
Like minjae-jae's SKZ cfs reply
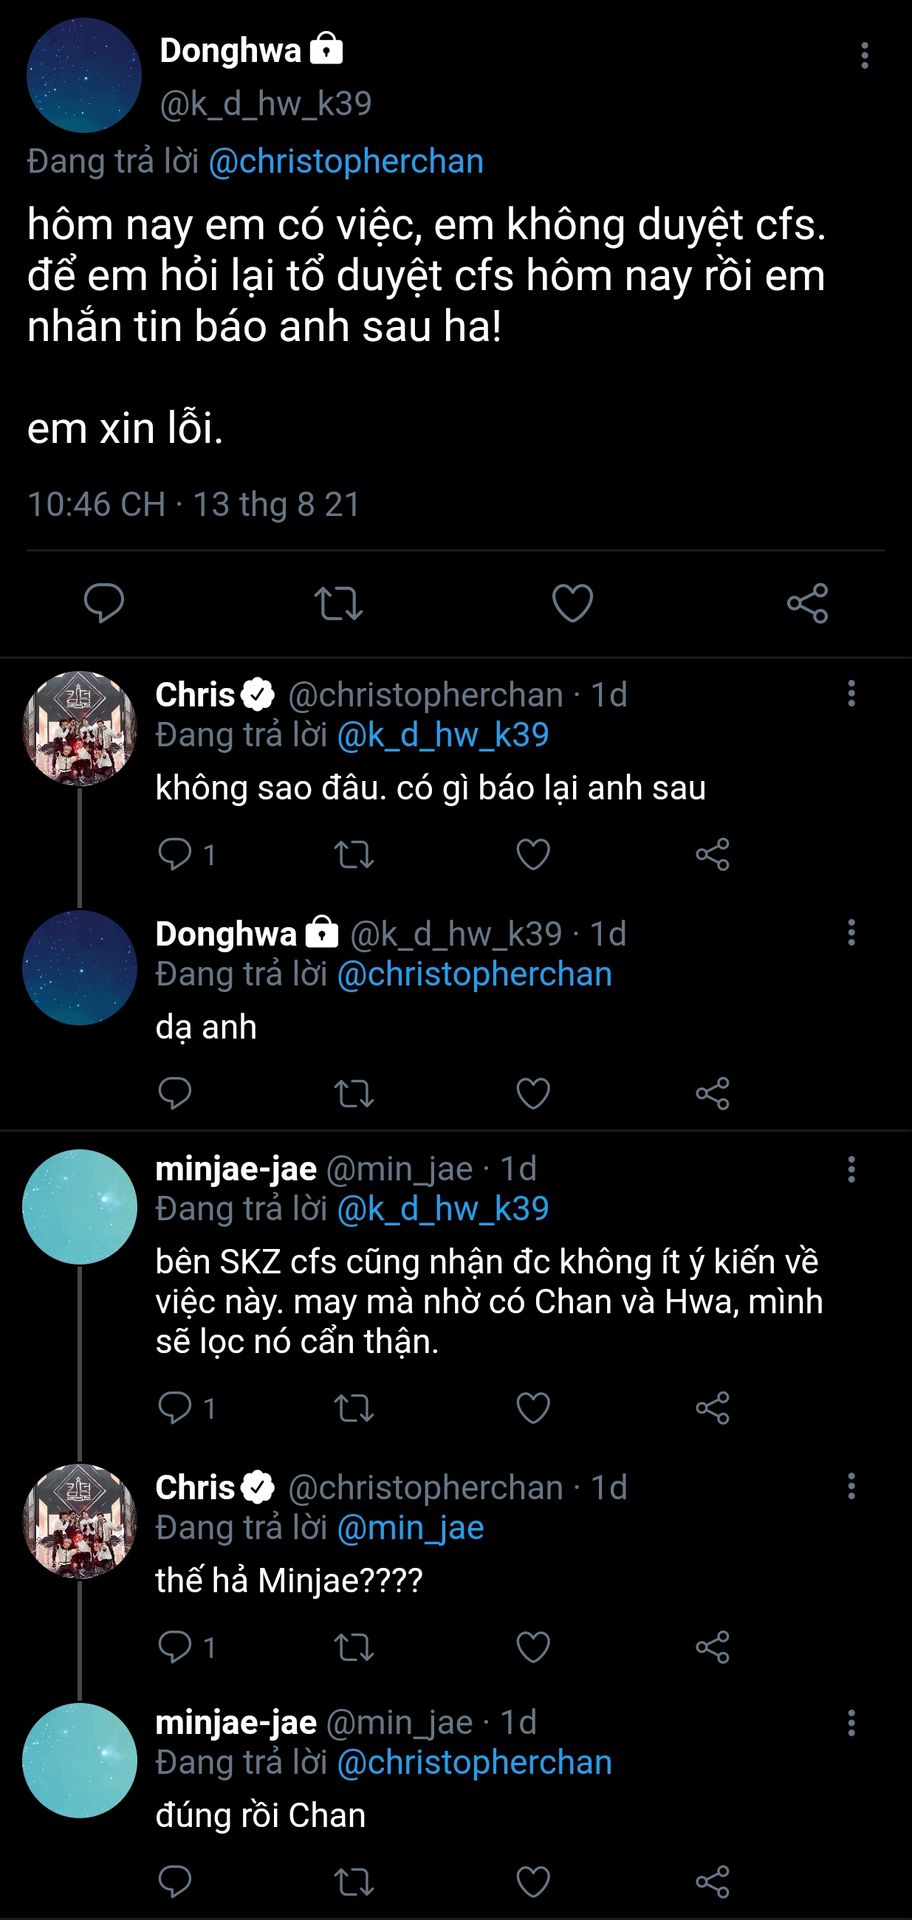pos(533,1408)
